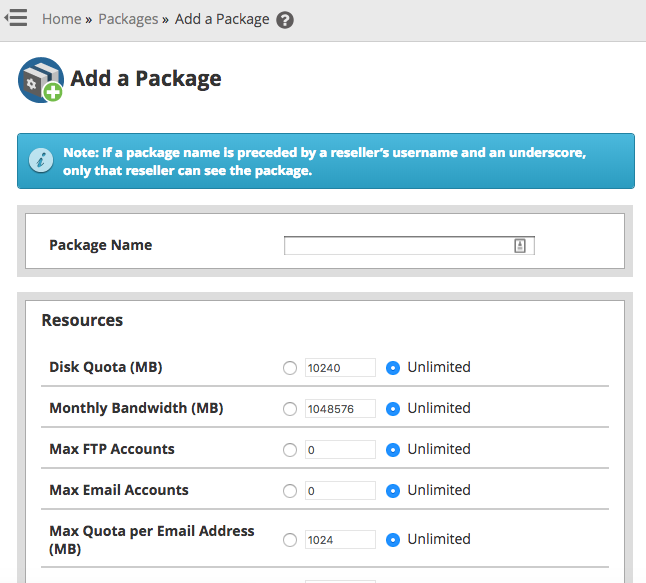The image size is (646, 583).
Task: Click the Monthly Bandwidth 1048576 input field
Action: coord(340,409)
